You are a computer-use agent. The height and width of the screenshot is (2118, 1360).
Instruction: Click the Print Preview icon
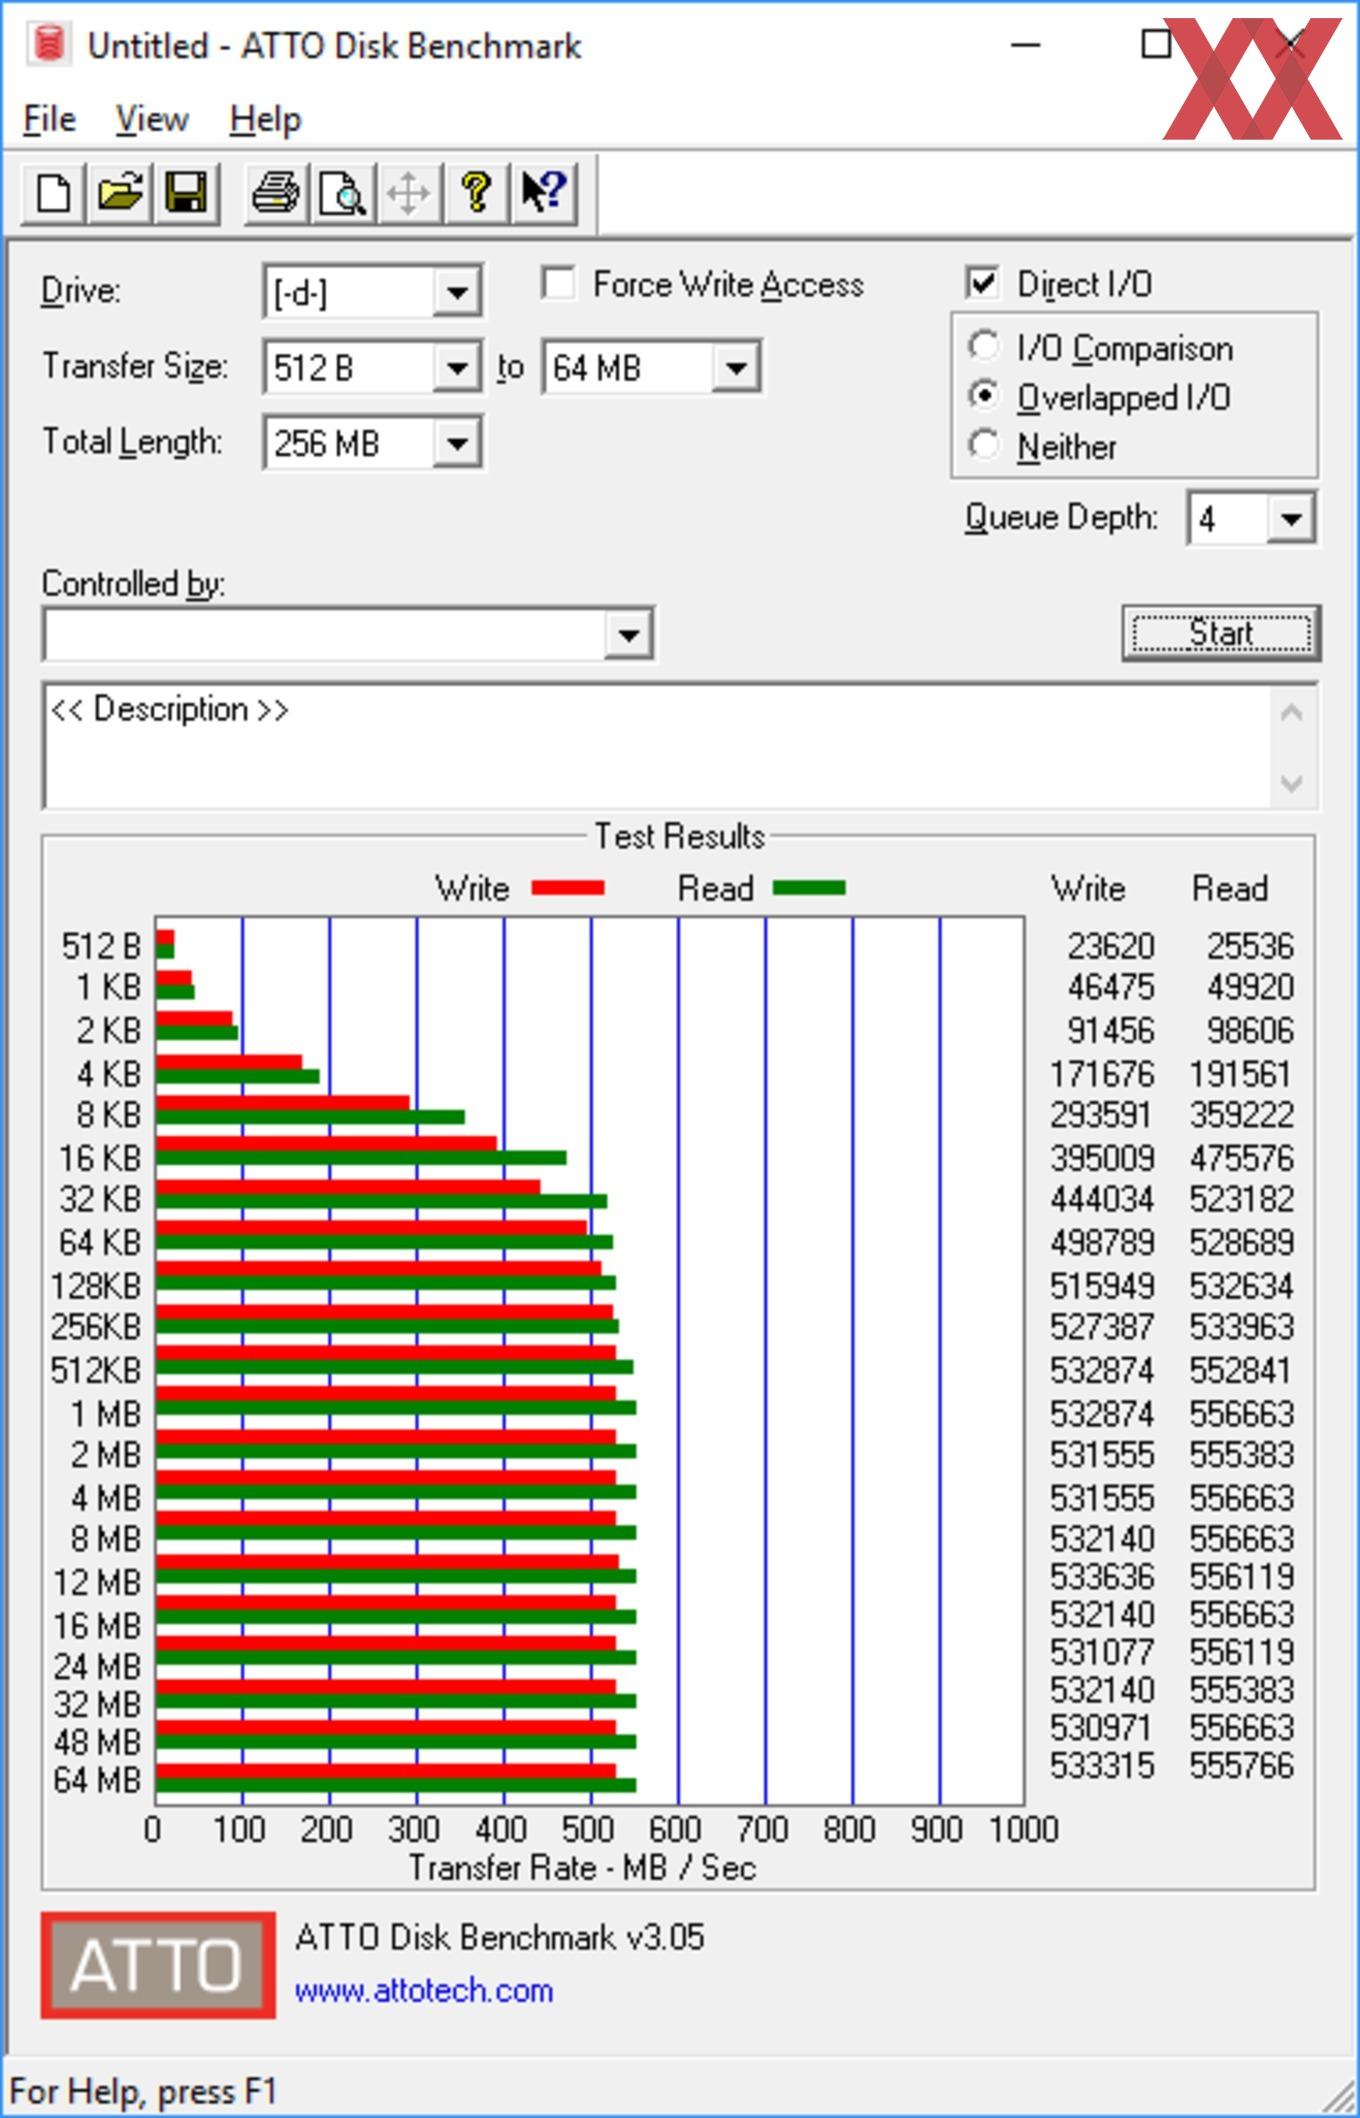pos(343,192)
